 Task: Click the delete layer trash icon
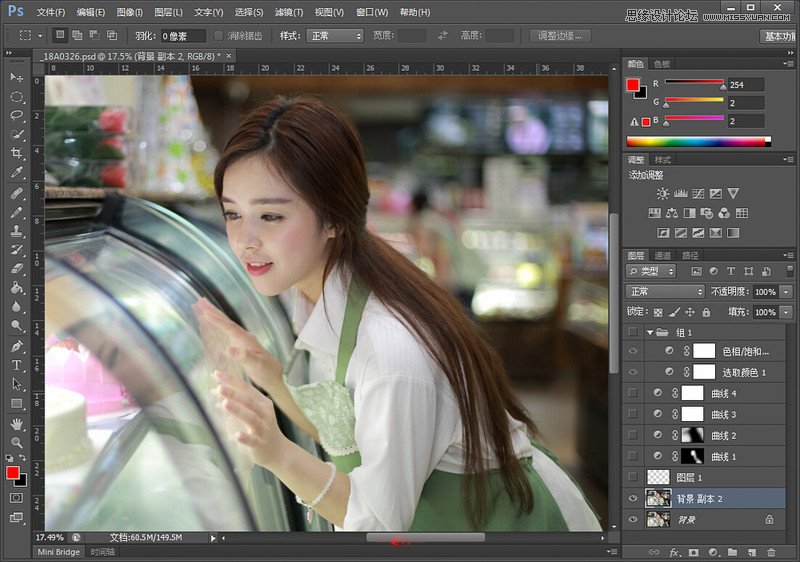pos(770,552)
